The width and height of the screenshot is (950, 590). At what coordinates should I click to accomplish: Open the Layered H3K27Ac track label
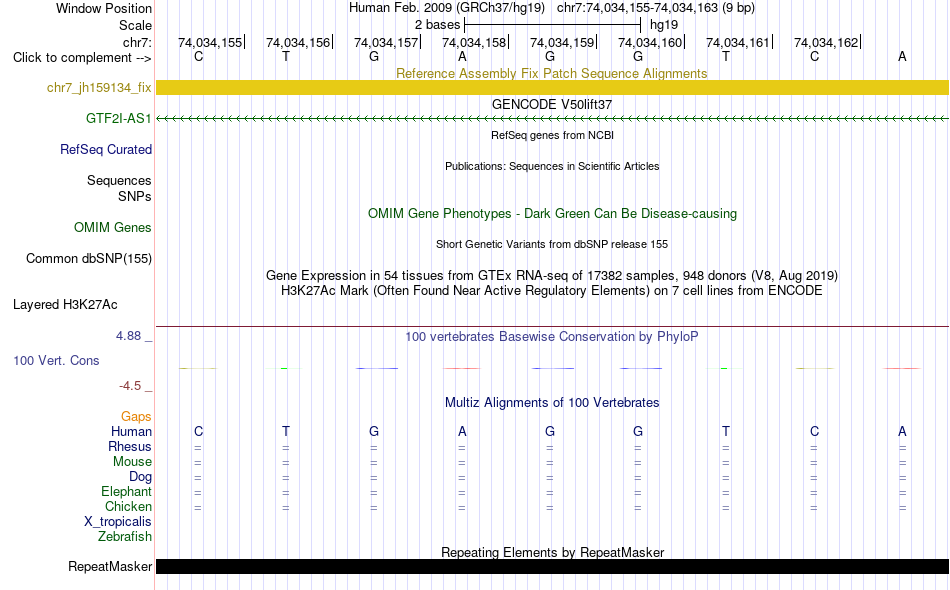click(x=65, y=305)
